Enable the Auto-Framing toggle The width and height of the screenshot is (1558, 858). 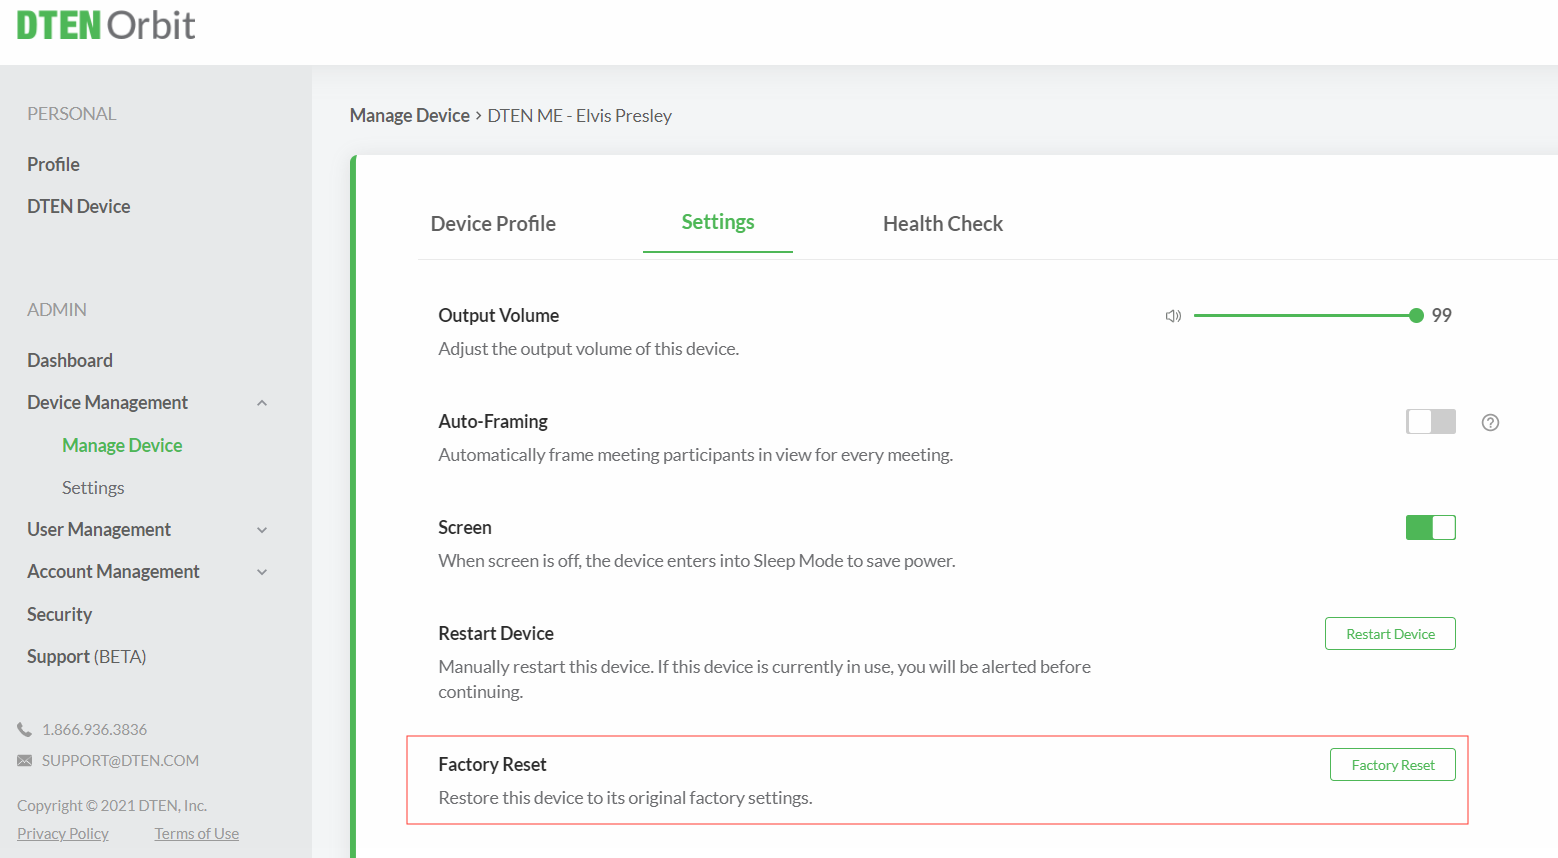(x=1430, y=422)
